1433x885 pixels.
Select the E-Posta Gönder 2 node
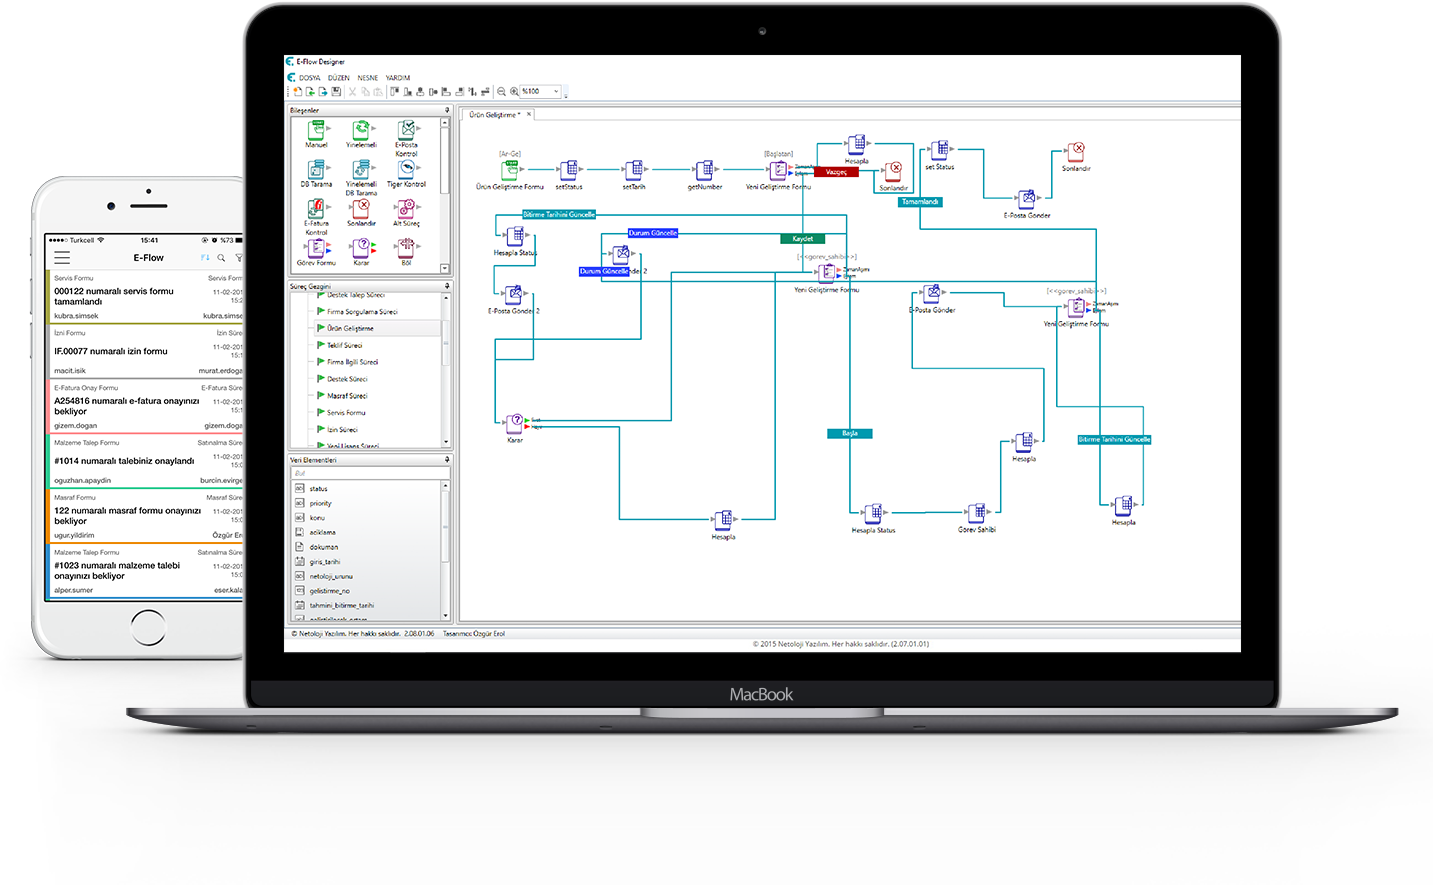[514, 300]
